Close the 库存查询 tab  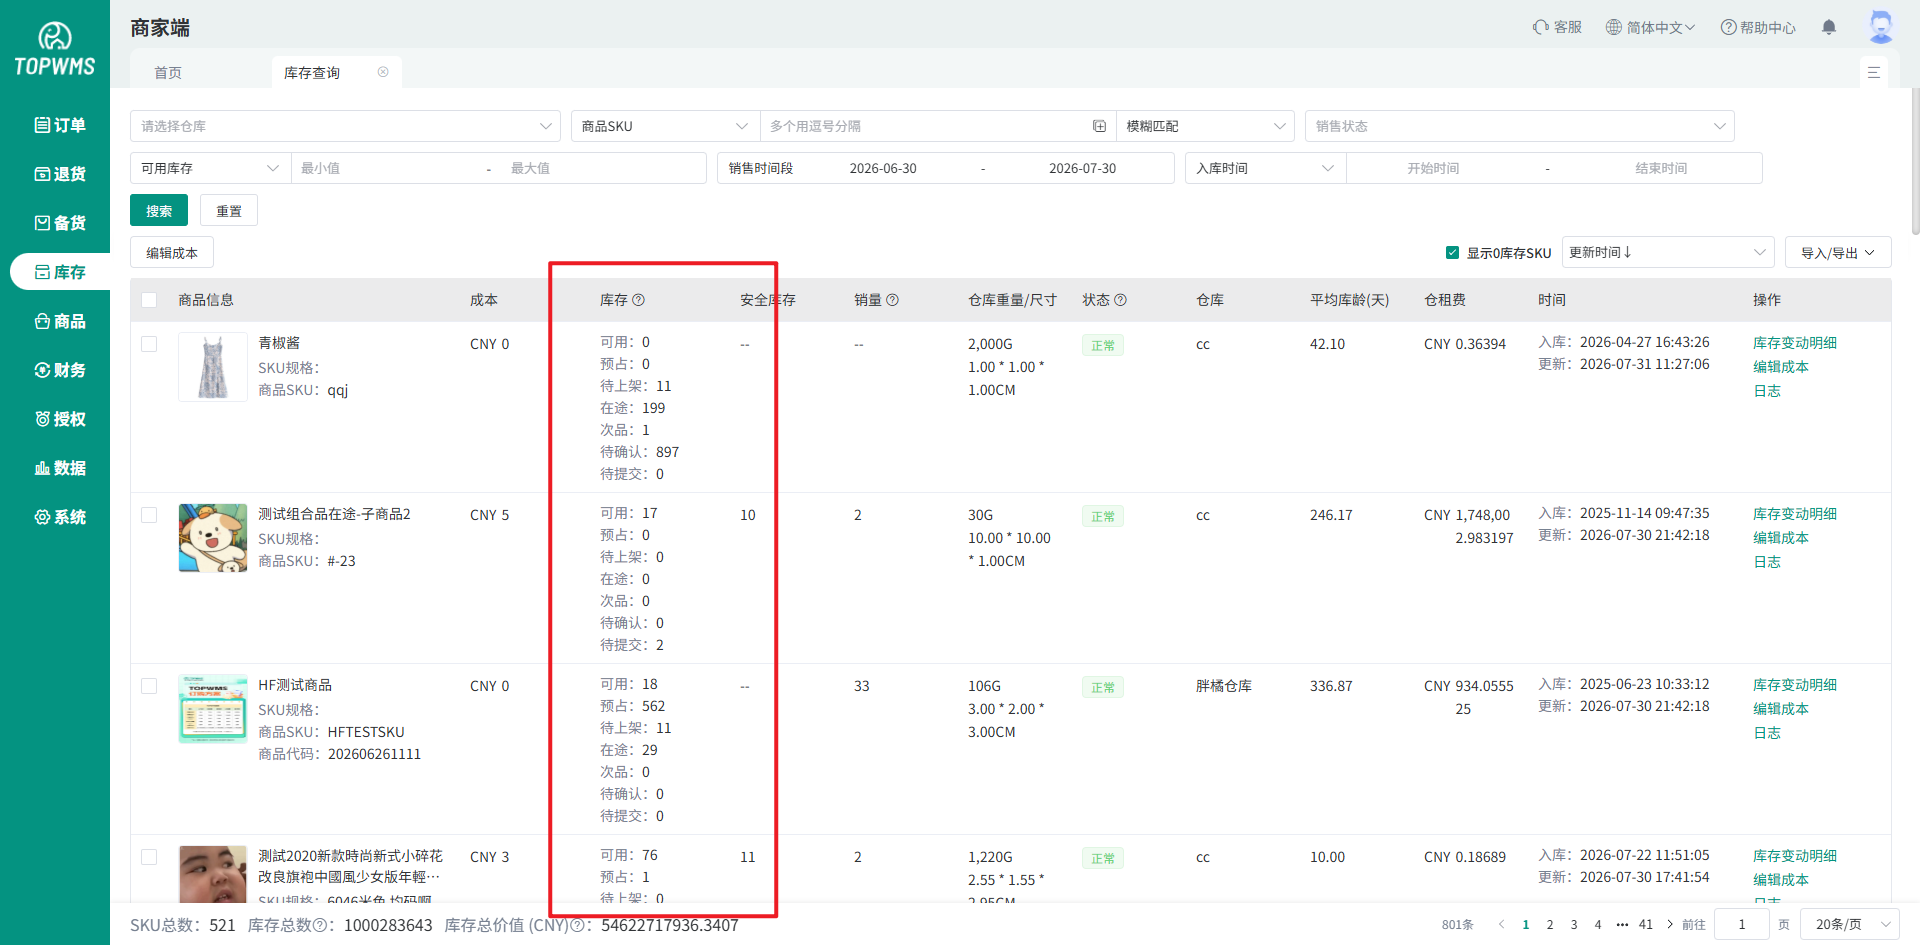pyautogui.click(x=383, y=72)
